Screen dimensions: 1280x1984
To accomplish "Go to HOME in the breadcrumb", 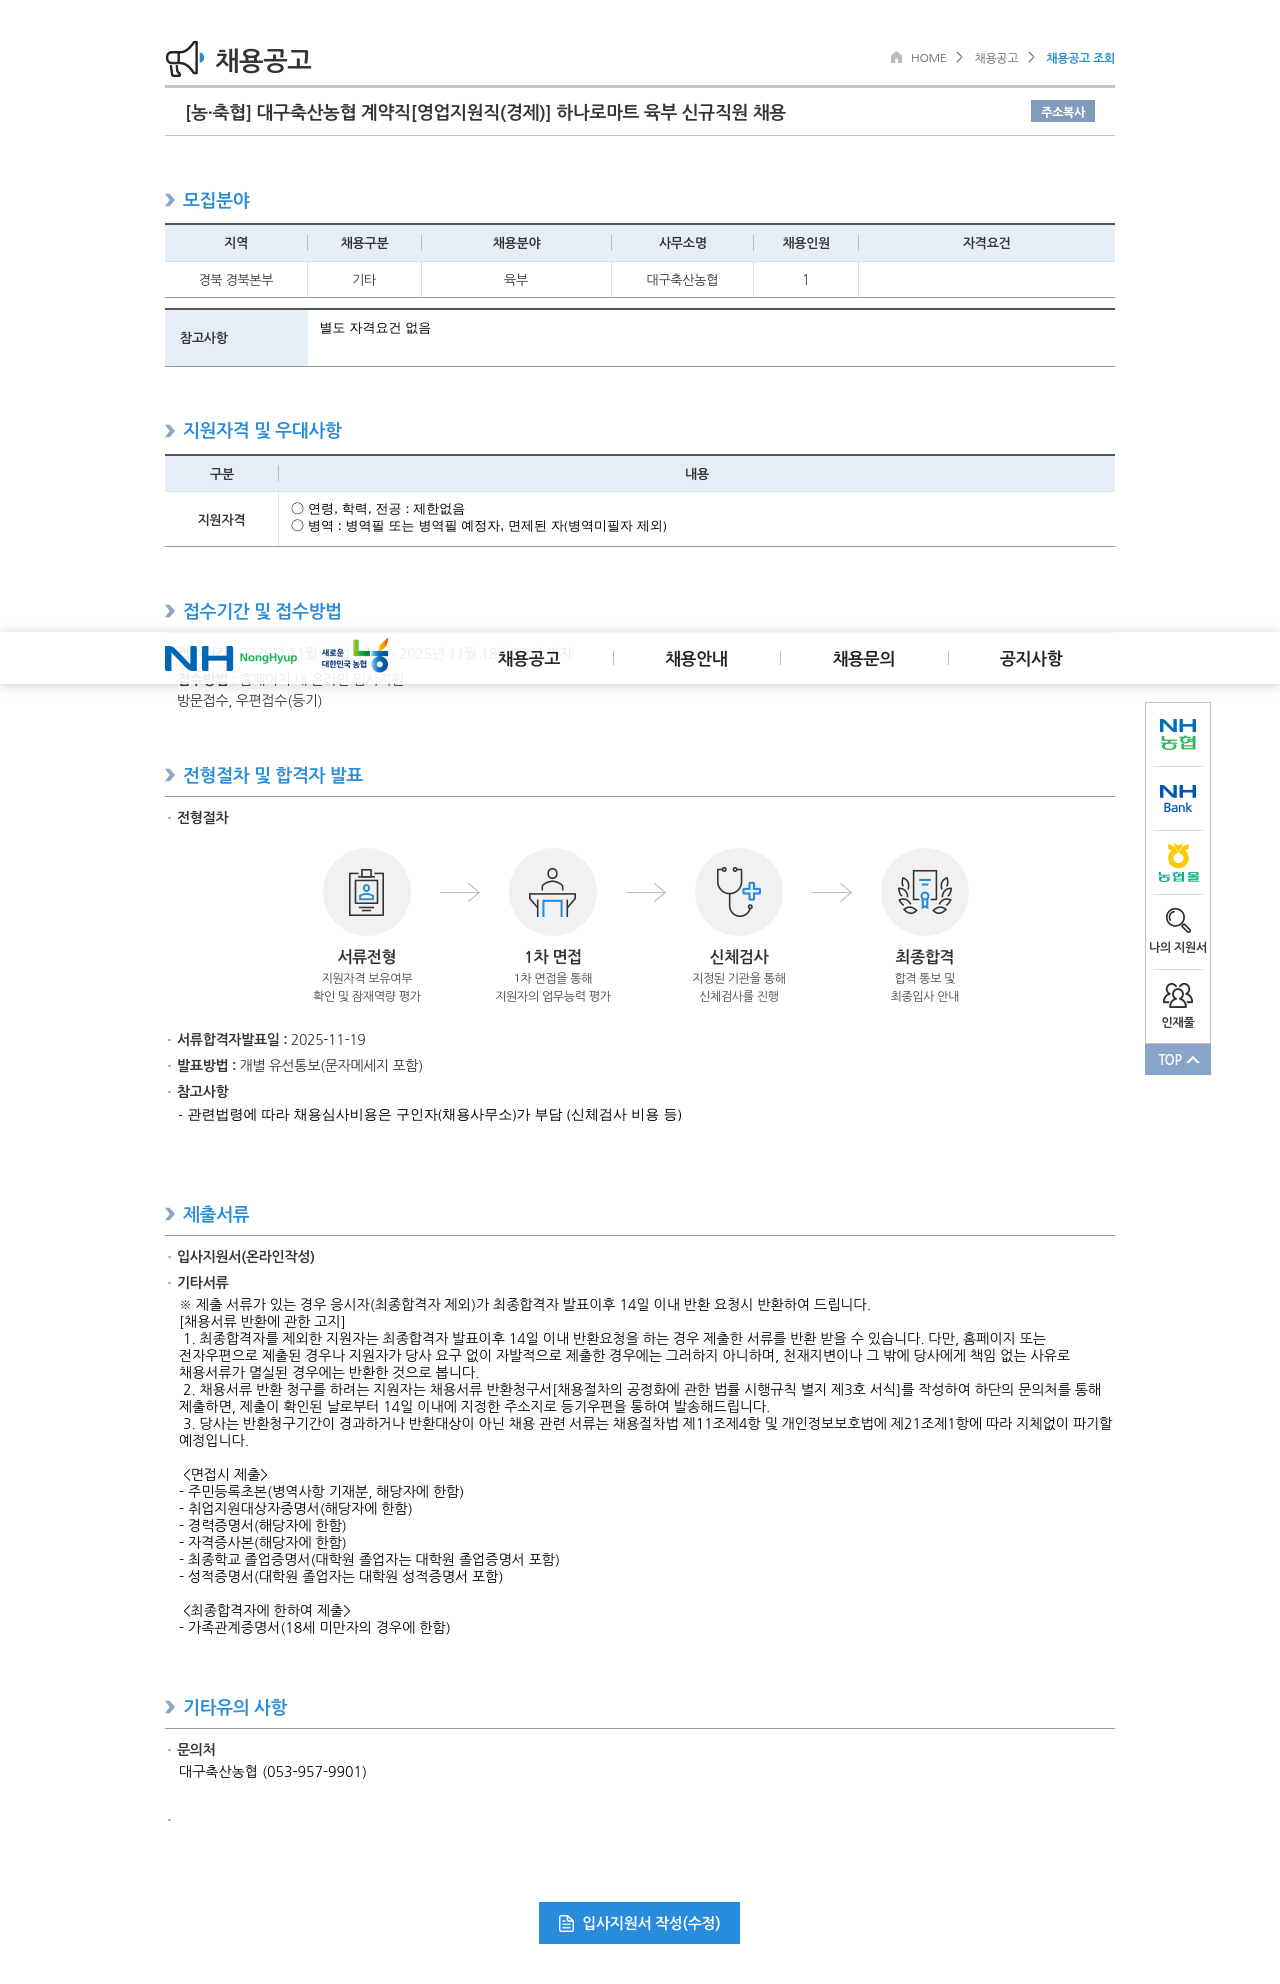I will (x=928, y=58).
